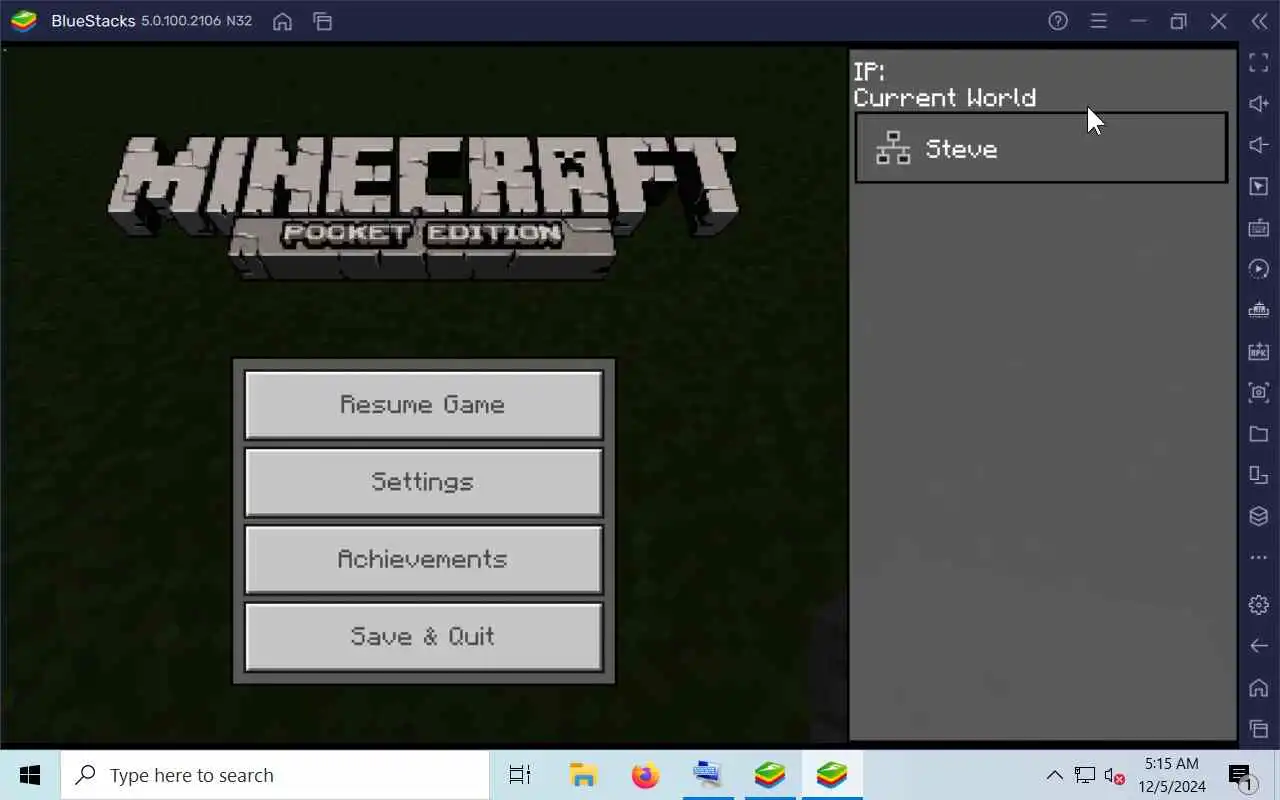Open the macro recorder sidebar icon
Viewport: 1280px width, 800px height.
(x=1259, y=269)
